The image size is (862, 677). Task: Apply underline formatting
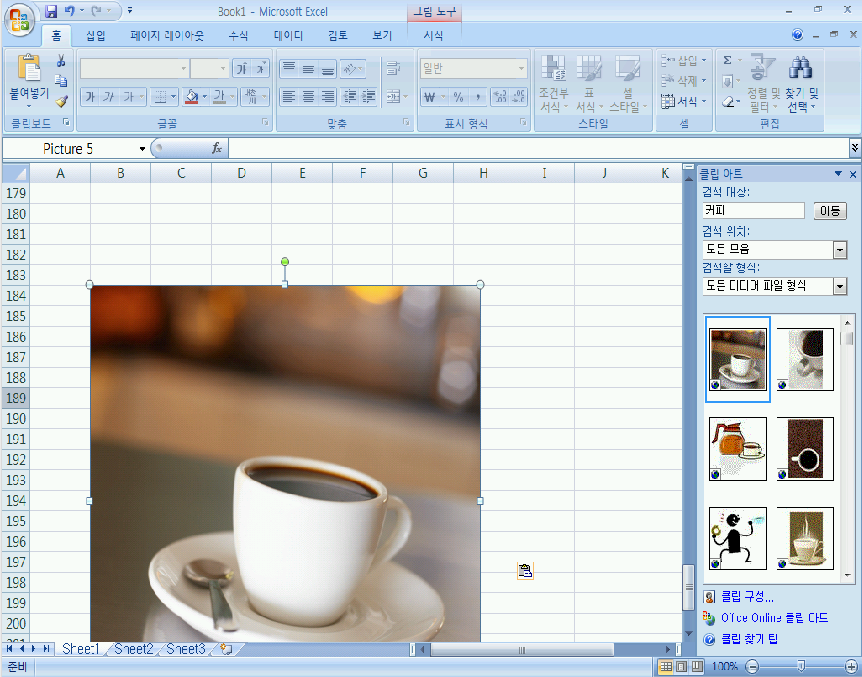click(x=129, y=97)
